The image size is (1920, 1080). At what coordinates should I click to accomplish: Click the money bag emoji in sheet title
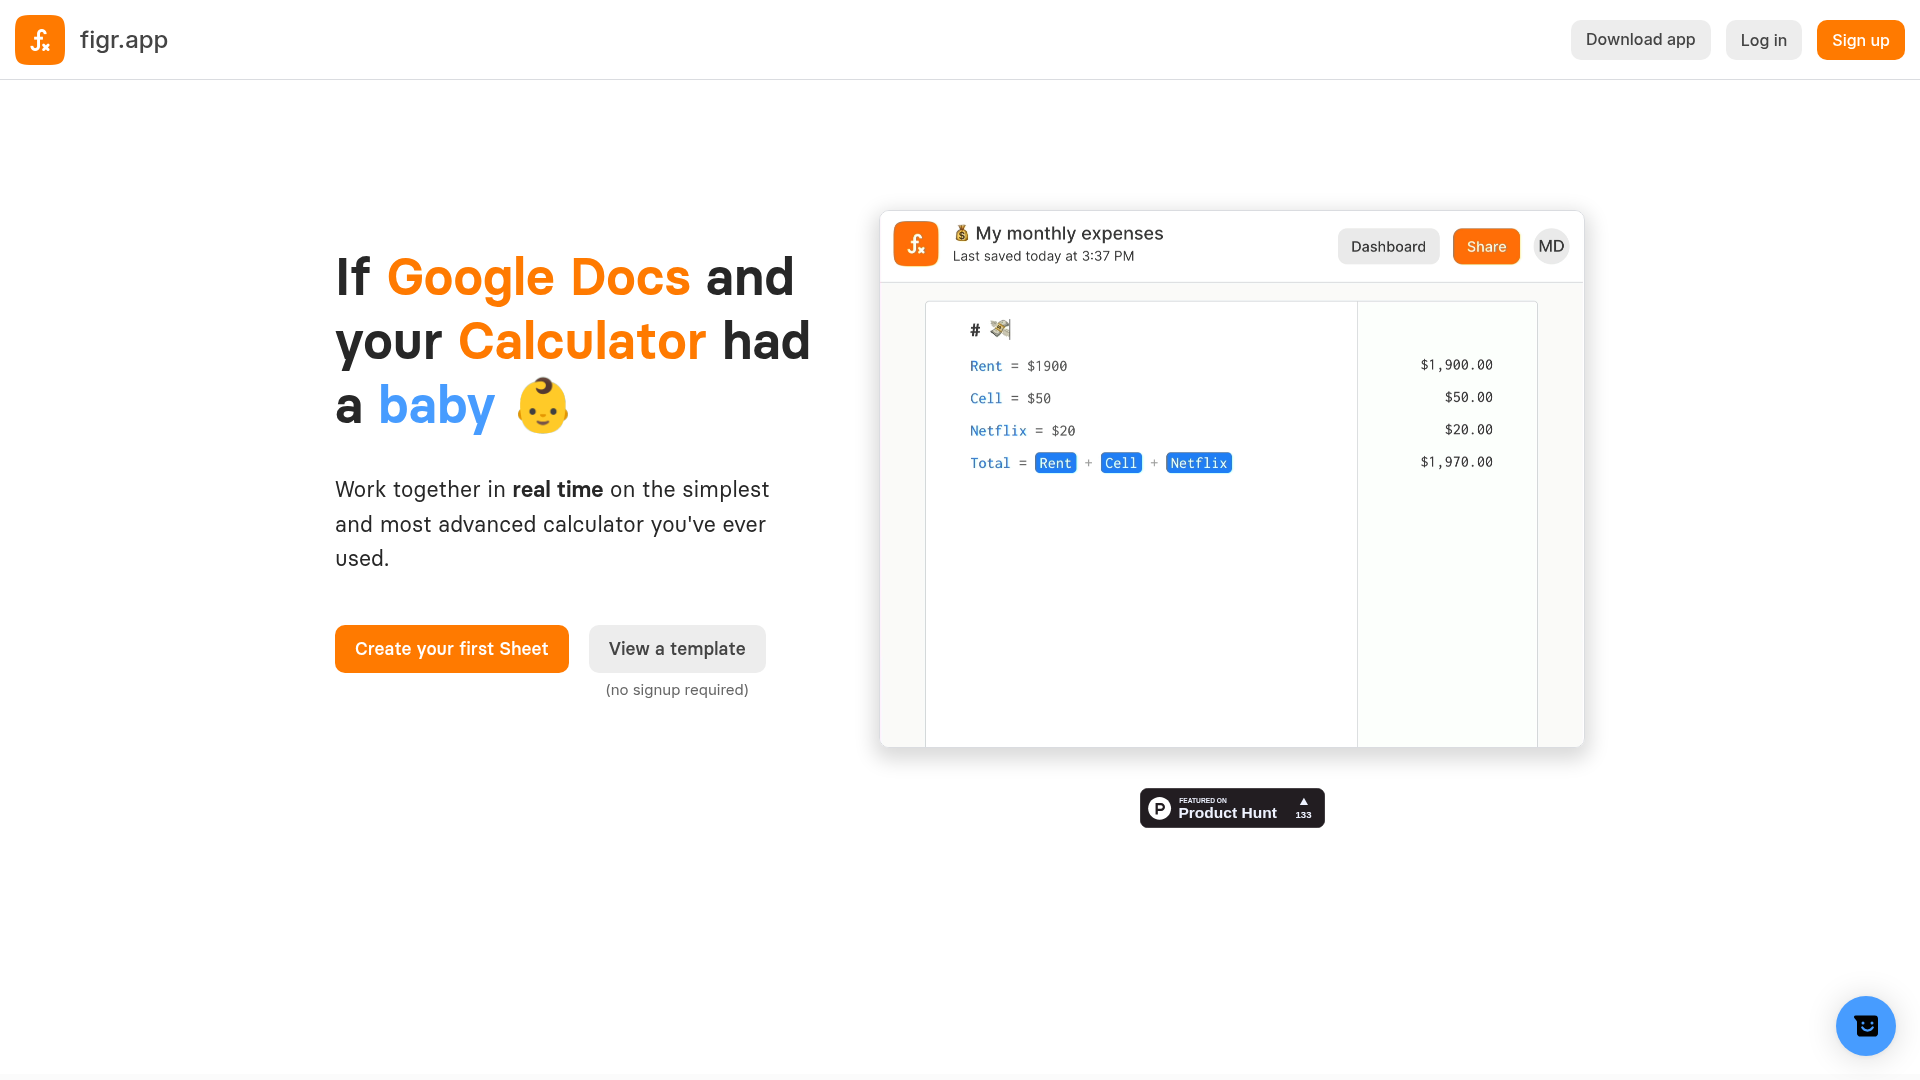pyautogui.click(x=961, y=233)
